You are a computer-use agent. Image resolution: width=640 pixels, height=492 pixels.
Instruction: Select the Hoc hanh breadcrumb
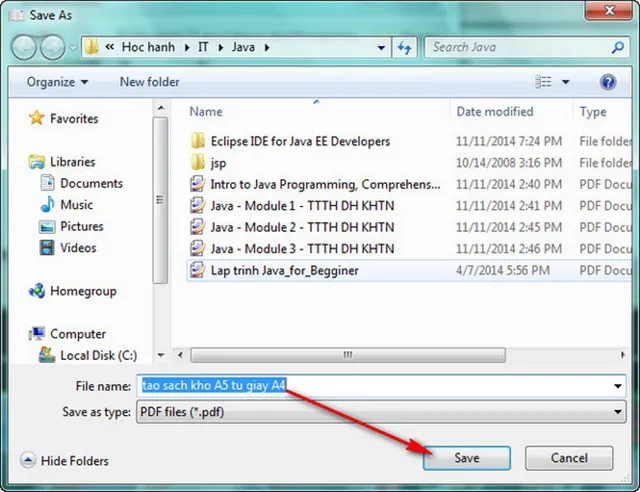click(x=148, y=47)
